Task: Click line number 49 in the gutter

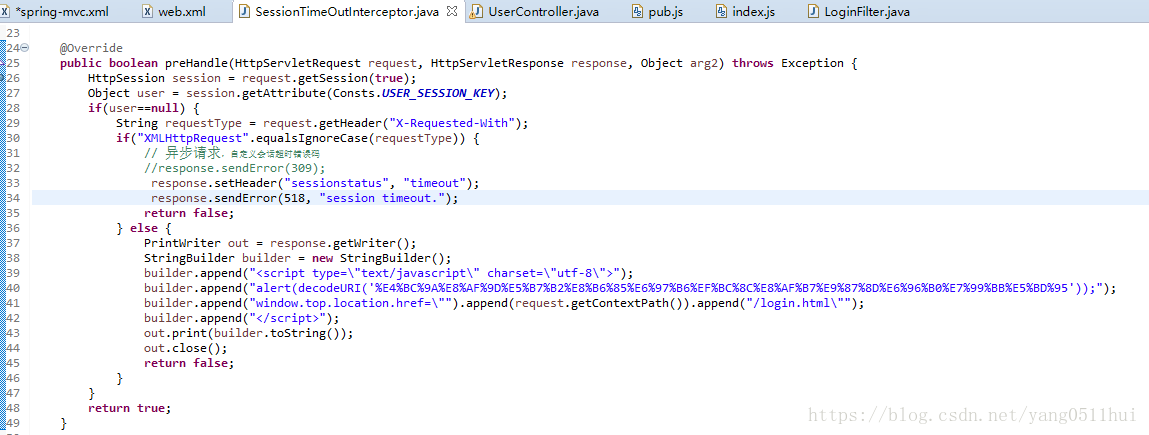Action: [12, 423]
